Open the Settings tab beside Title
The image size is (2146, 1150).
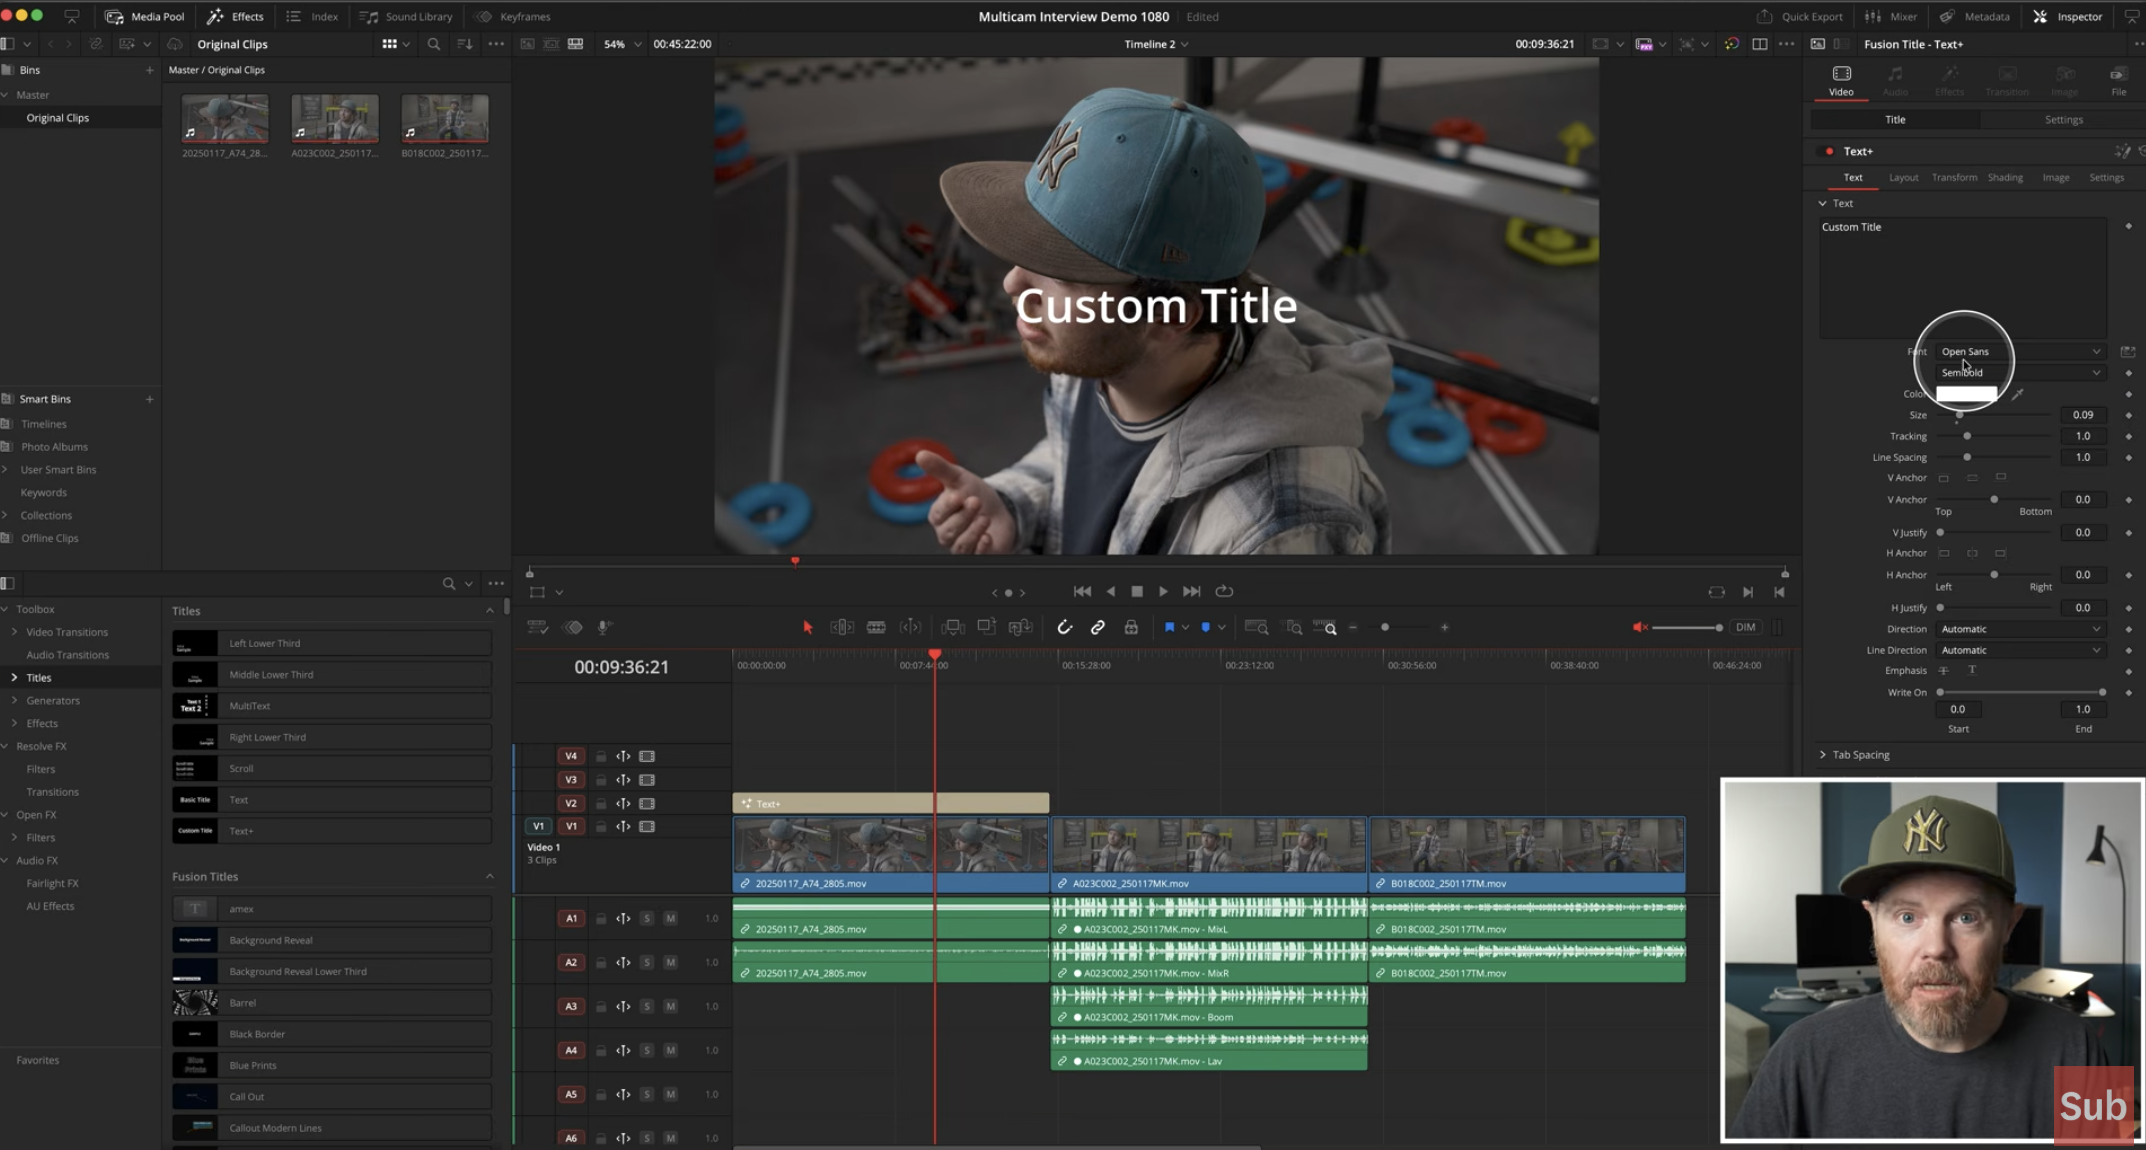click(2063, 119)
